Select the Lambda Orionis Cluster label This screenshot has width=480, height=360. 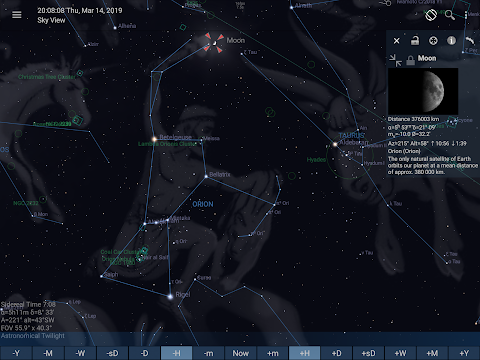point(167,144)
